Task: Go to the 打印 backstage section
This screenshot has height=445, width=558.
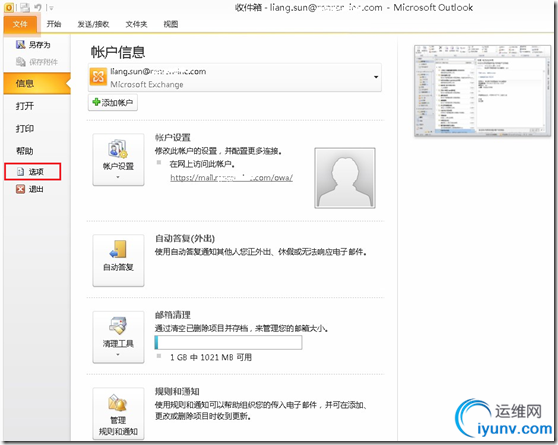Action: click(x=25, y=128)
